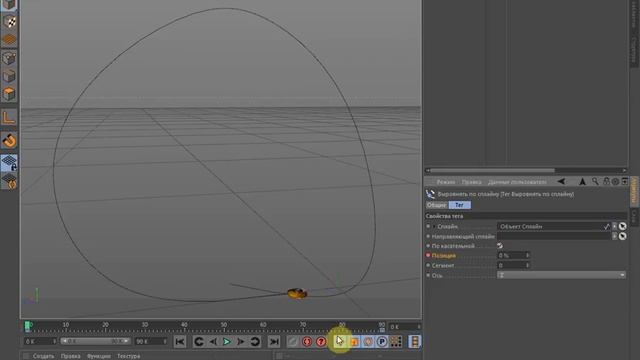Go back with attributes left arrow
The width and height of the screenshot is (640, 360).
tap(562, 182)
